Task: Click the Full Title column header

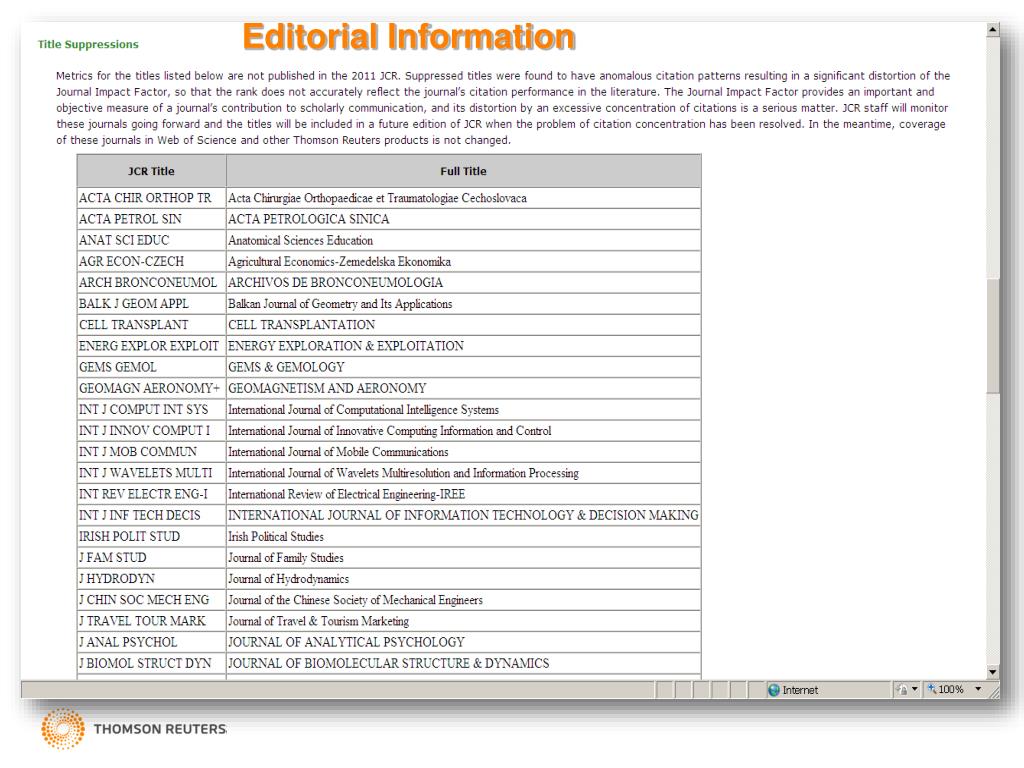Action: tap(463, 171)
